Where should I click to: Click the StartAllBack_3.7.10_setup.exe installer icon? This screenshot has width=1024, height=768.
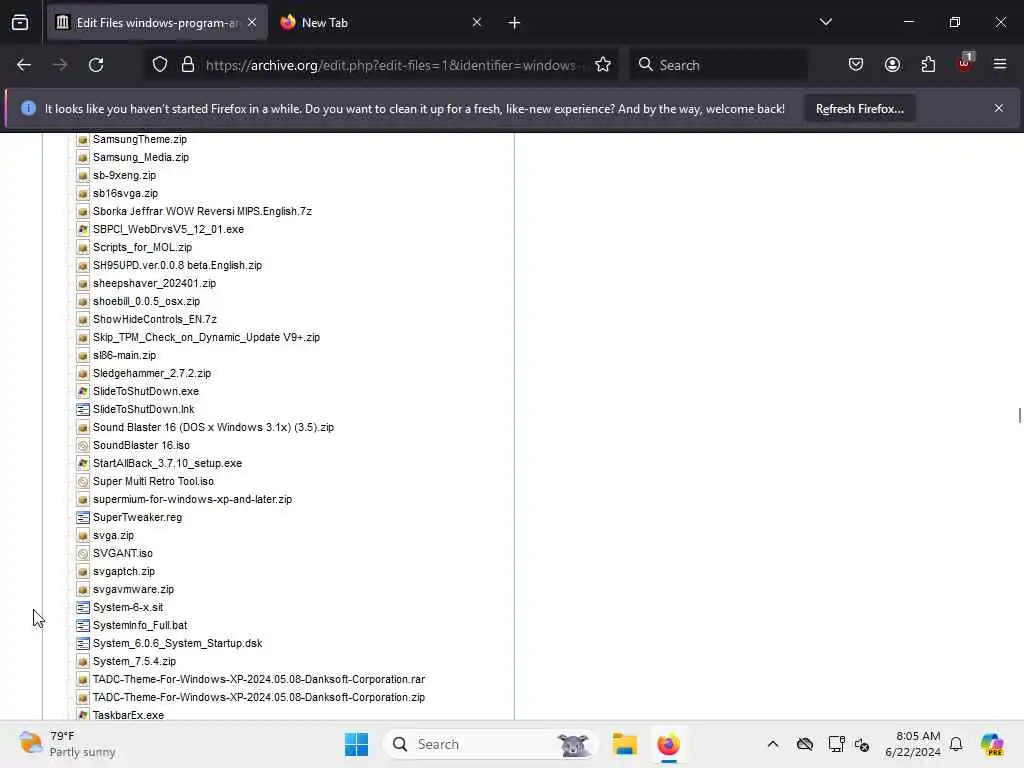[x=82, y=463]
